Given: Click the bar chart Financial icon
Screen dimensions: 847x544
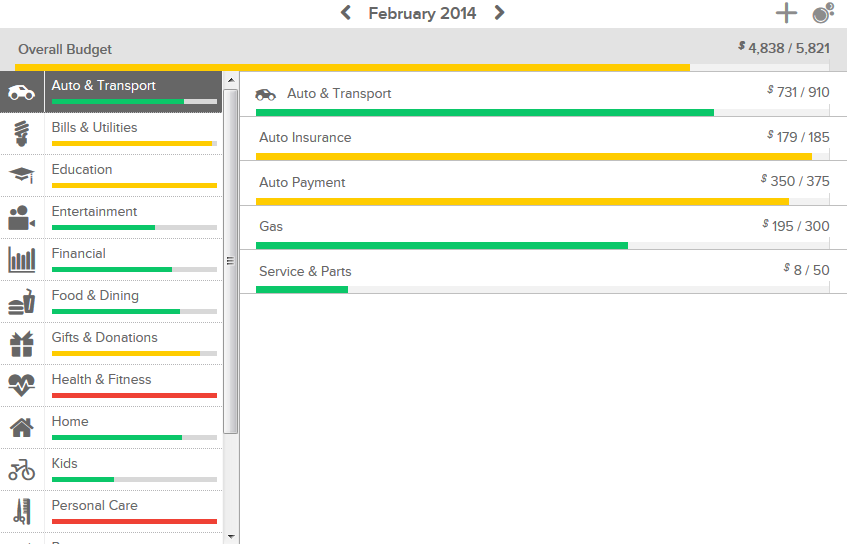Looking at the screenshot, I should [22, 259].
